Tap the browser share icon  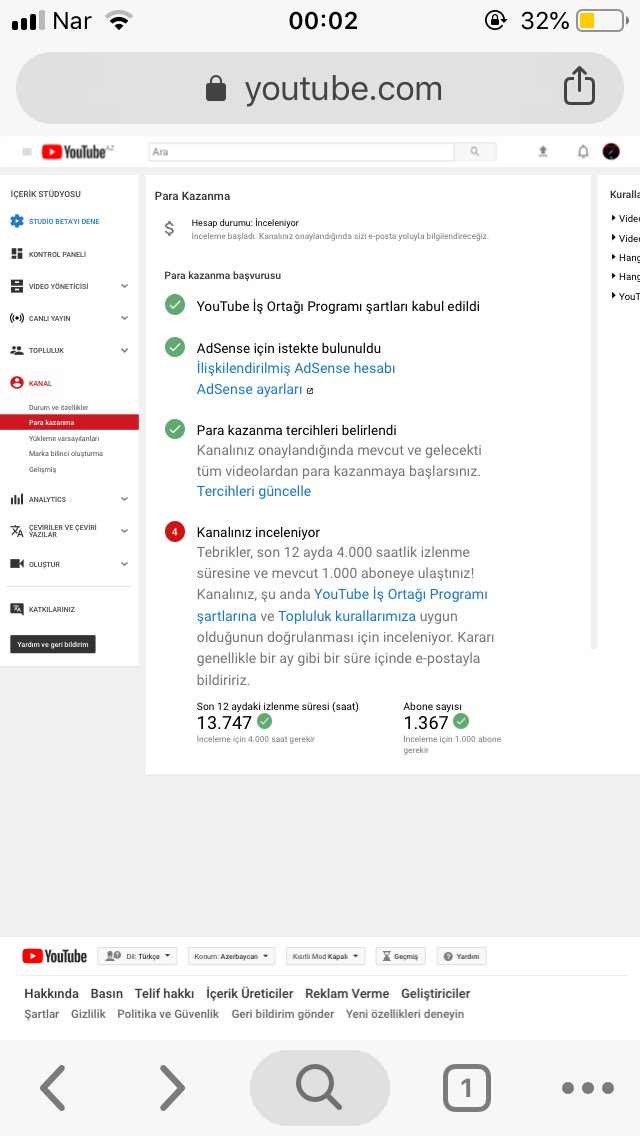tap(579, 86)
